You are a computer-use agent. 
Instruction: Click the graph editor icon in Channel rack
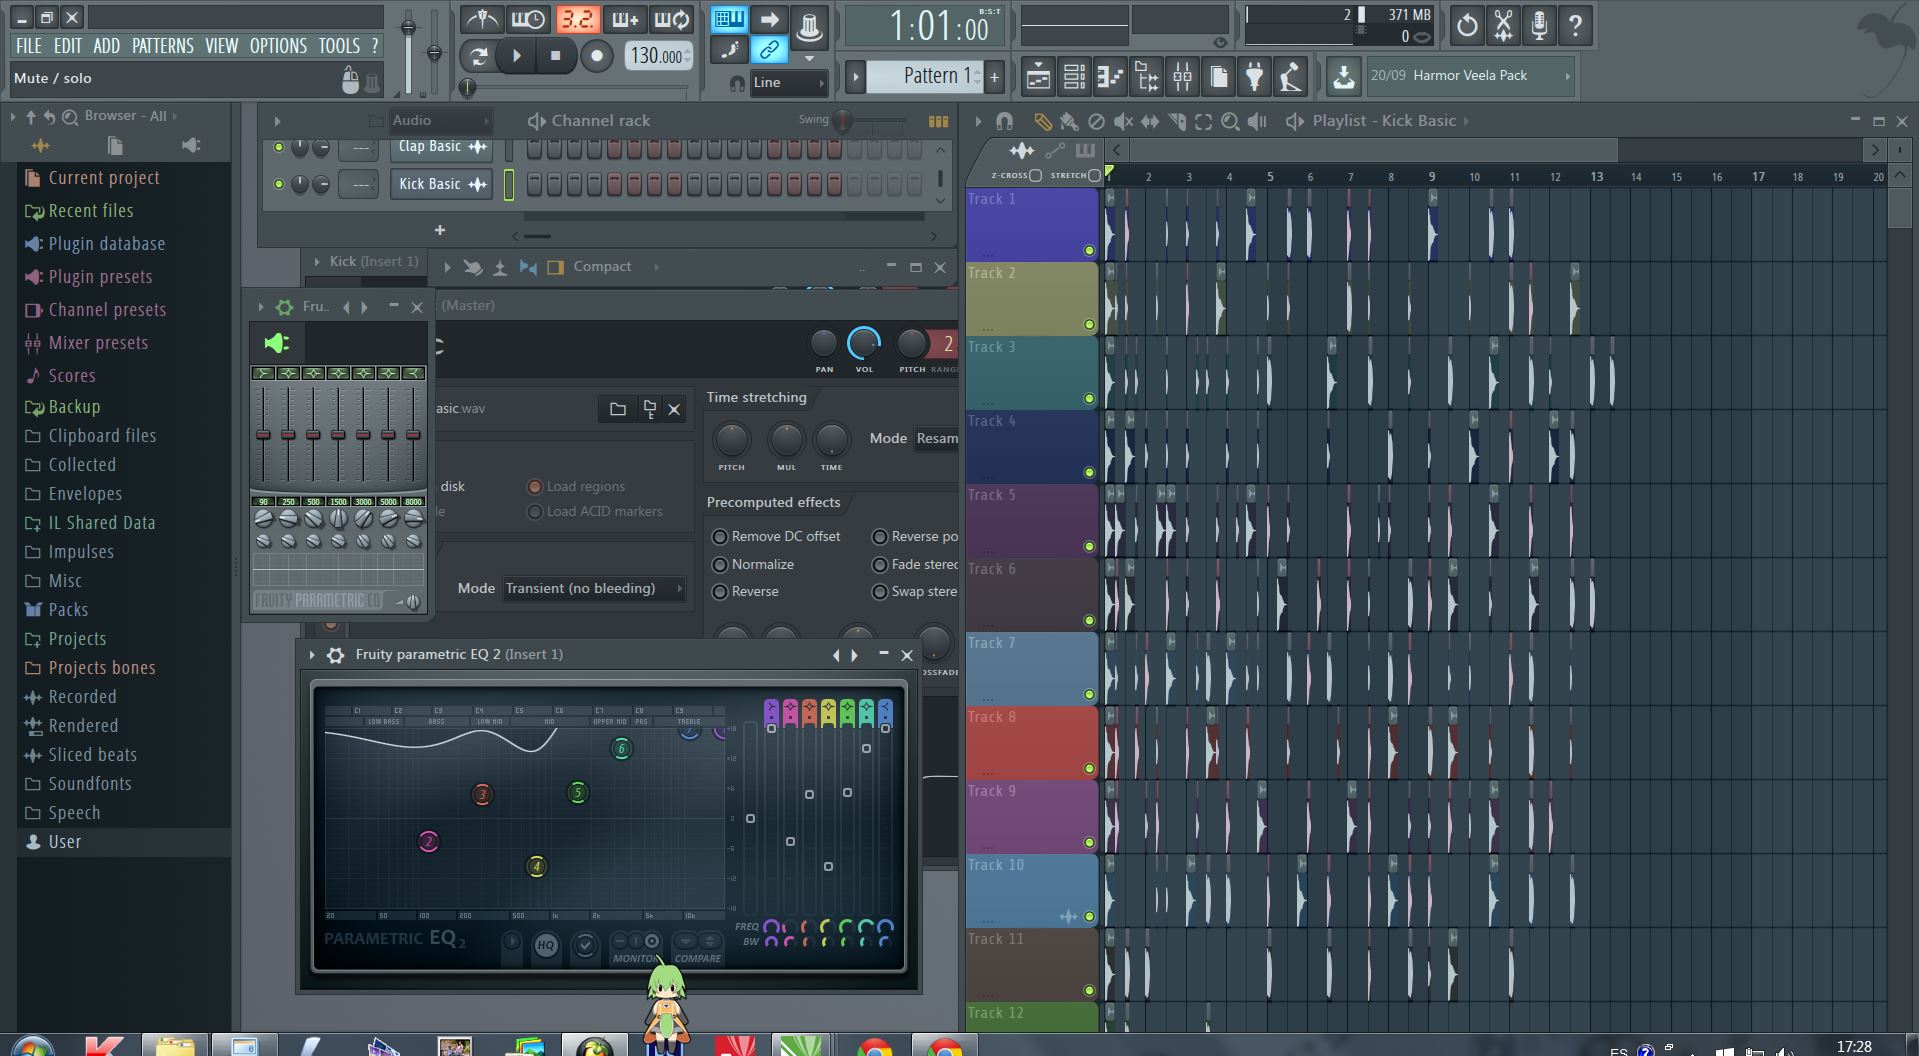coord(938,121)
